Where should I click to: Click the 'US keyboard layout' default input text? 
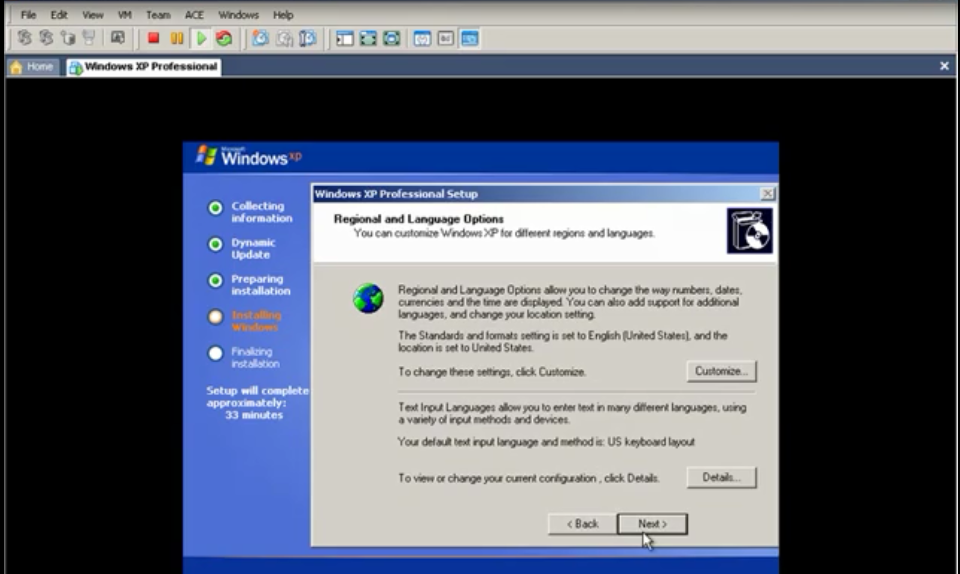tap(651, 442)
